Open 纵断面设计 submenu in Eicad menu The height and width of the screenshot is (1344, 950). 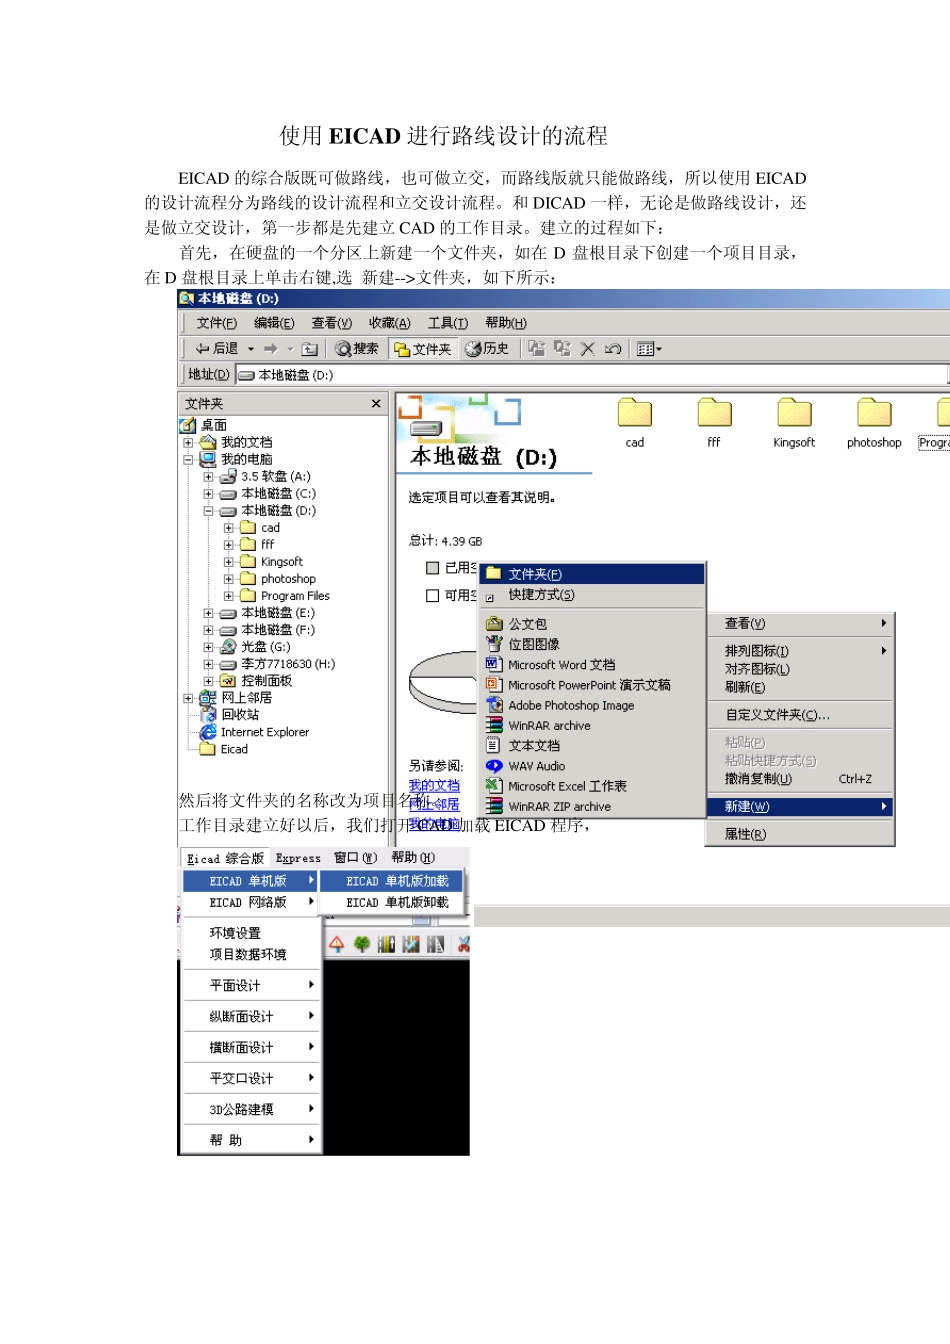252,1016
